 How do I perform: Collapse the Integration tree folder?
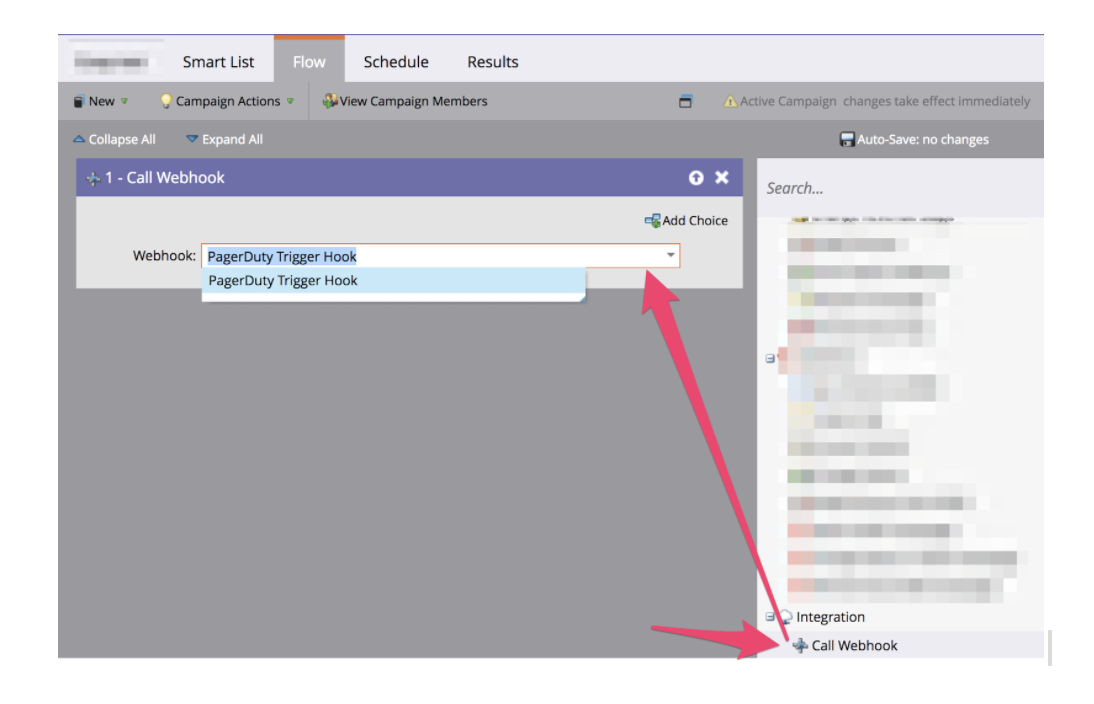coord(770,617)
